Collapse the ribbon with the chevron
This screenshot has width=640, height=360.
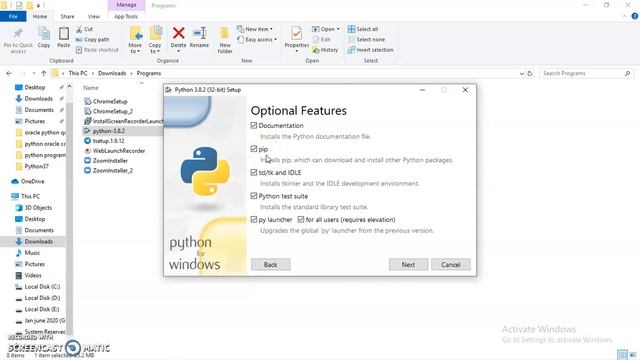(x=624, y=16)
